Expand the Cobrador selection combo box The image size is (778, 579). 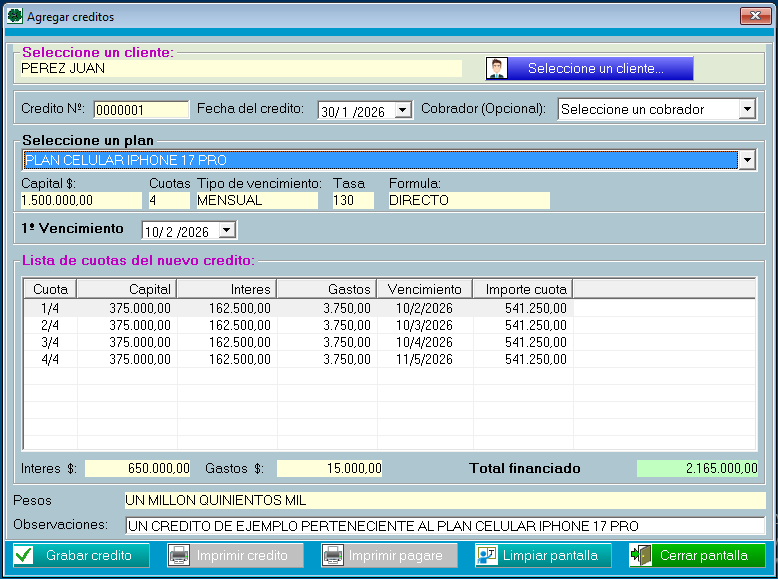point(746,109)
